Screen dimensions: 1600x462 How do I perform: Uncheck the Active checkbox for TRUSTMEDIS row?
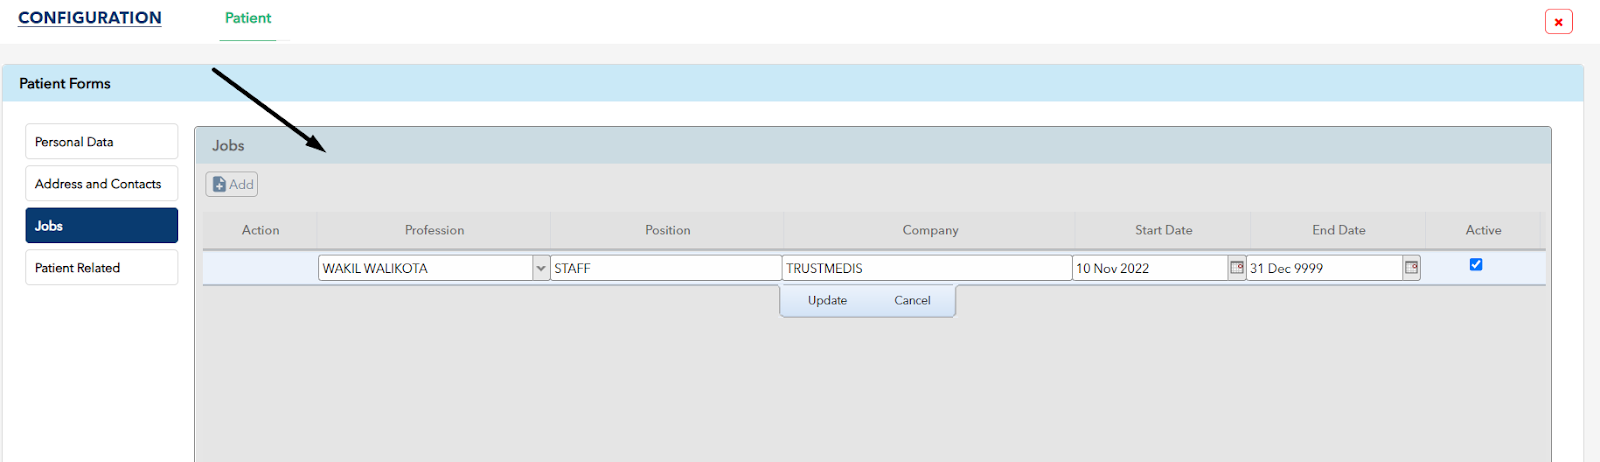pyautogui.click(x=1476, y=265)
